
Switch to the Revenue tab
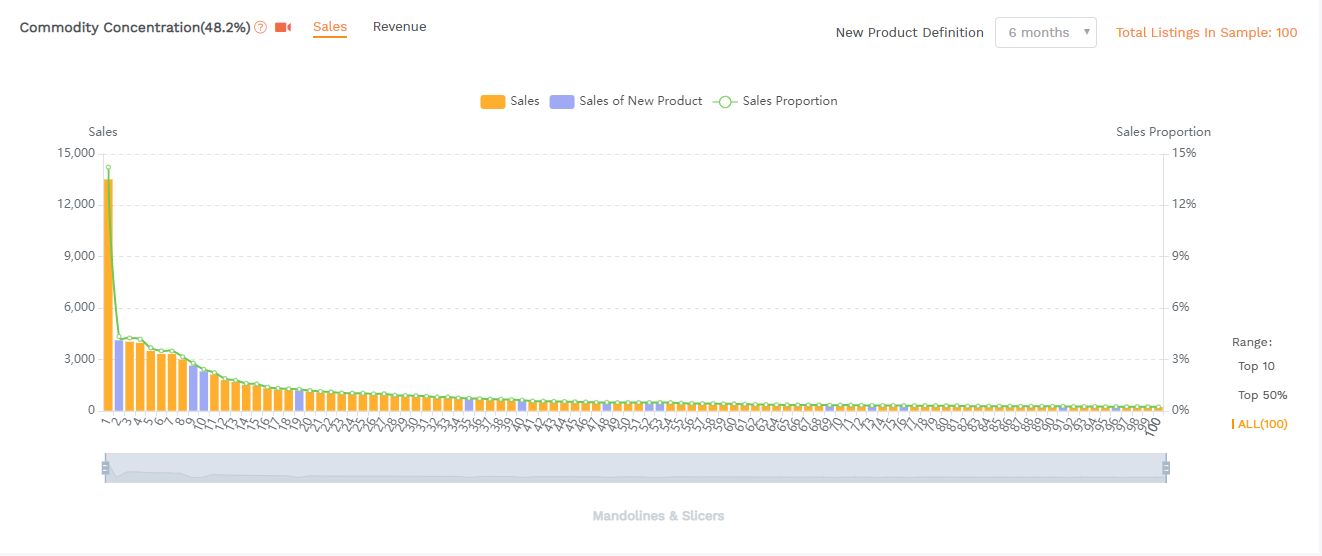coord(399,27)
